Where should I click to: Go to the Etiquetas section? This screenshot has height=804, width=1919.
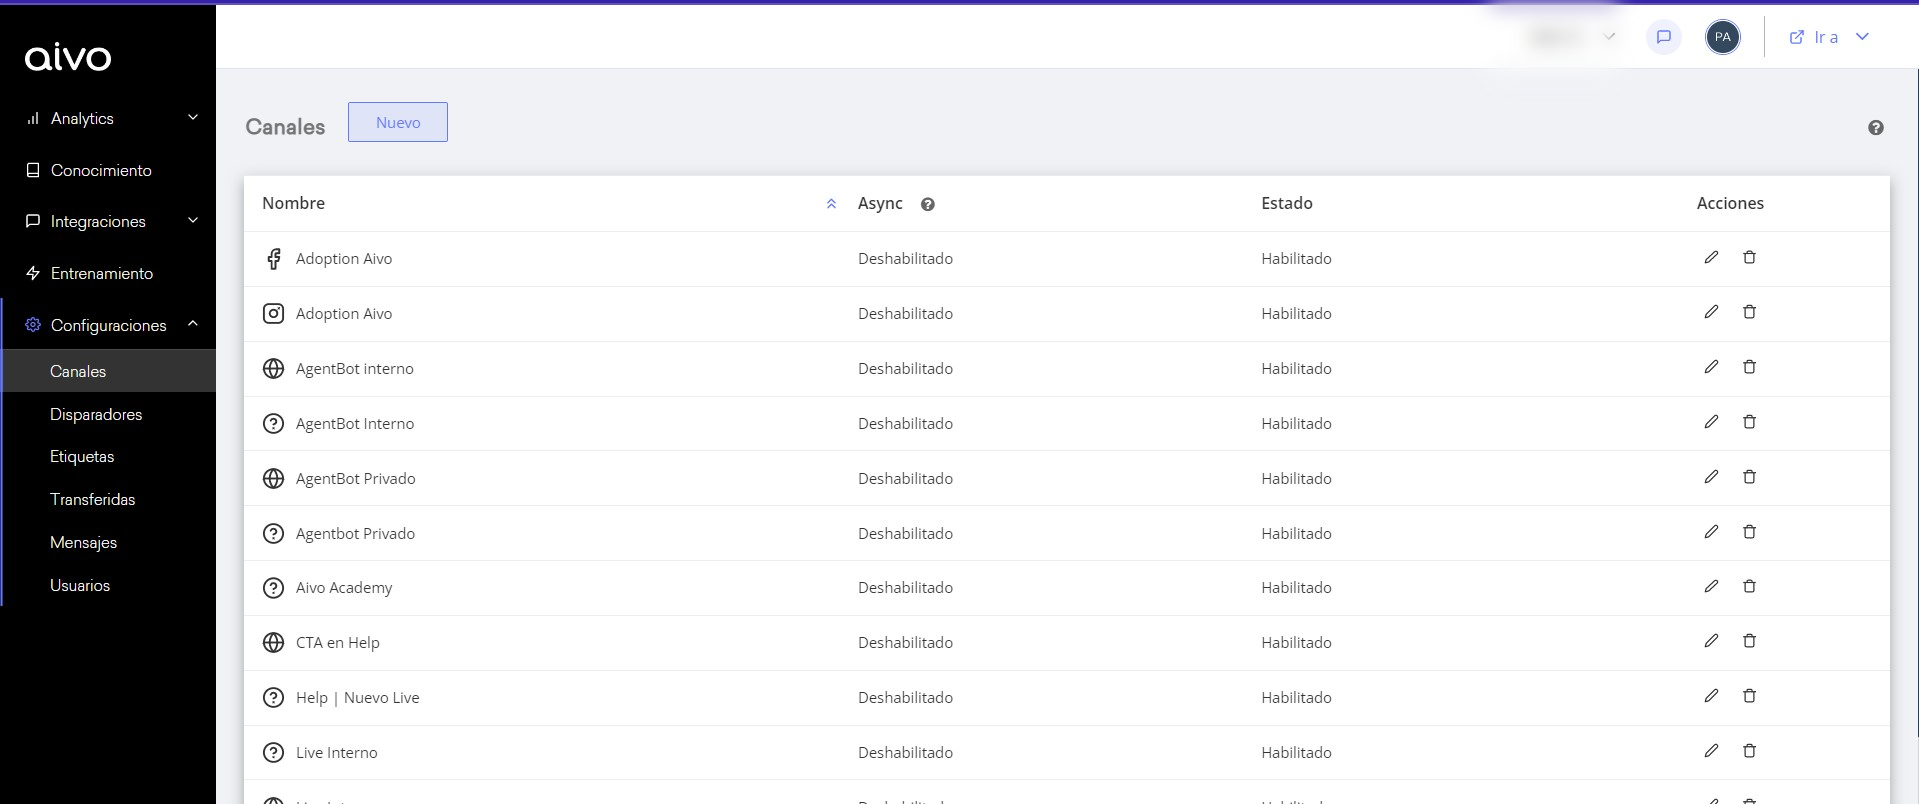tap(82, 456)
